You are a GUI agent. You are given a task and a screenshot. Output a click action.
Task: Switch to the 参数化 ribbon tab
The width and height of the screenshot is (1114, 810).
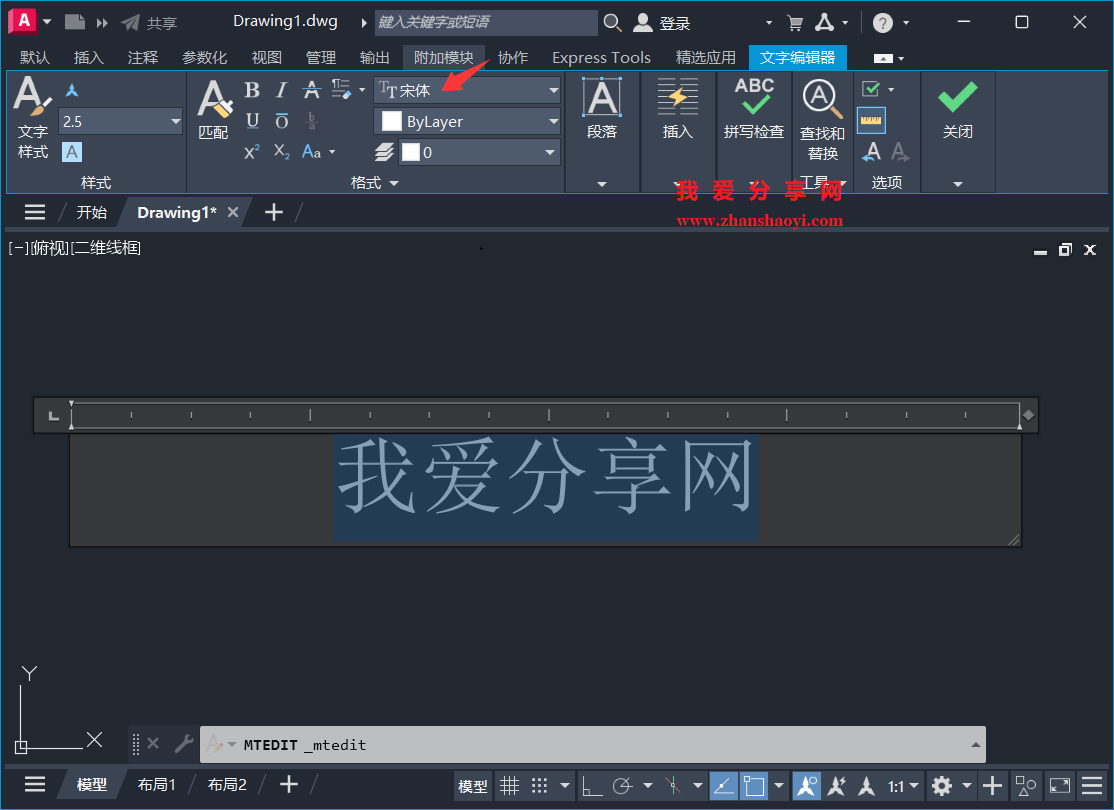pos(205,58)
